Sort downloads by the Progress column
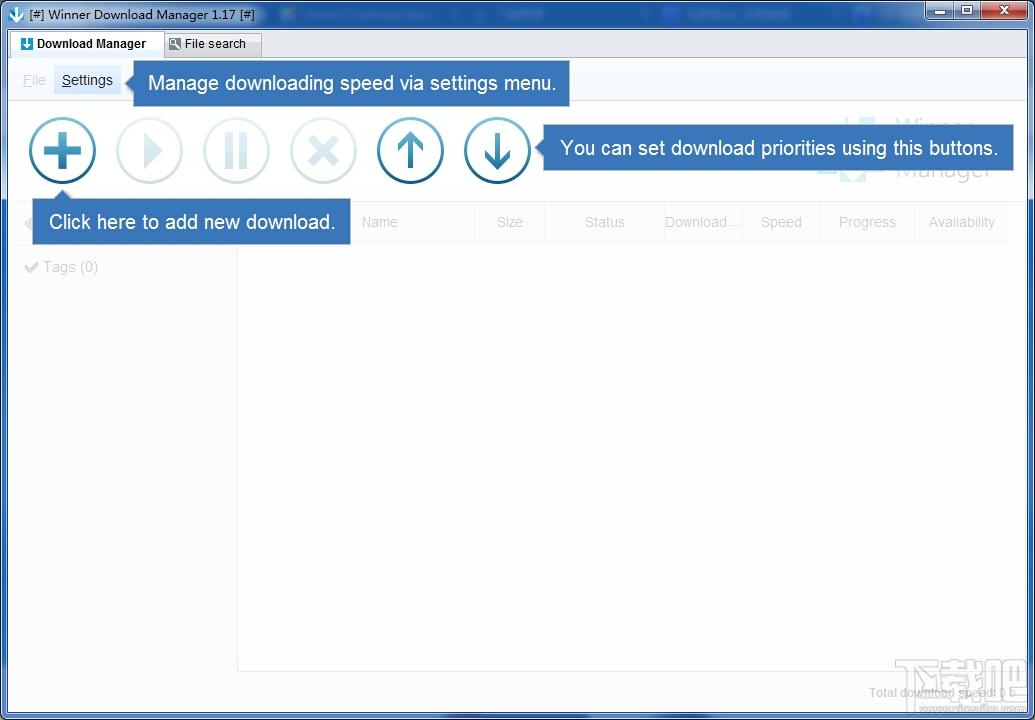 tap(867, 222)
